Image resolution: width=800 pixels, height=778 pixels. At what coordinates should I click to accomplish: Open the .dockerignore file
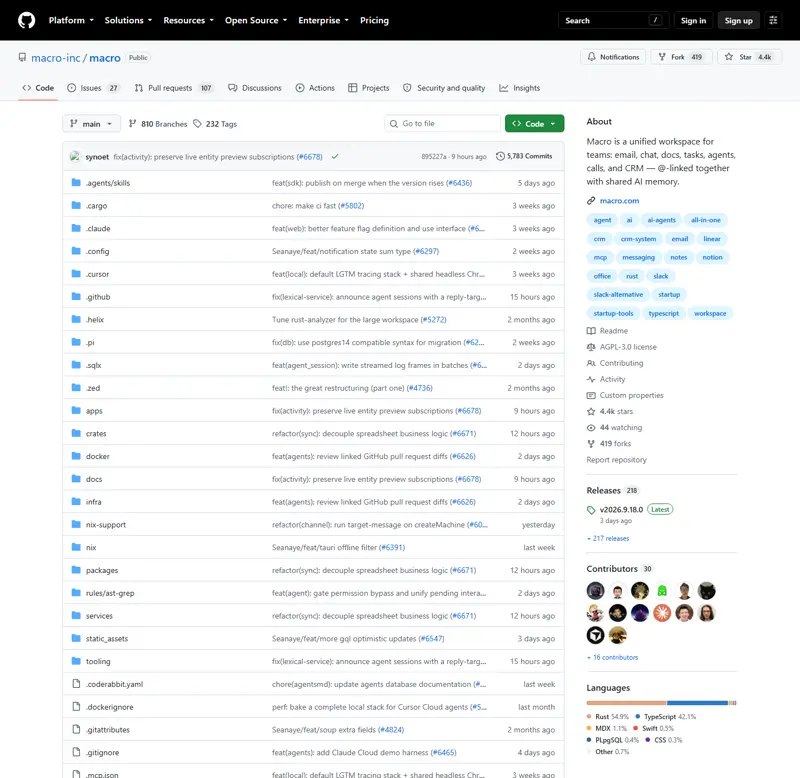click(x=109, y=707)
